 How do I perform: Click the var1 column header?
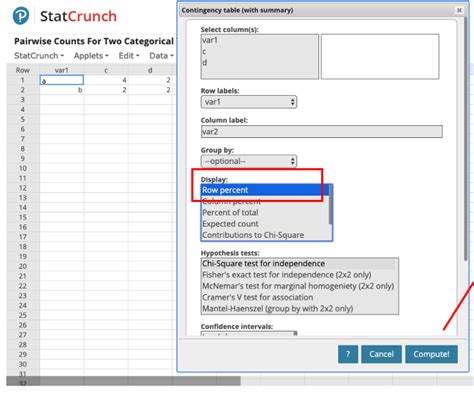(62, 70)
